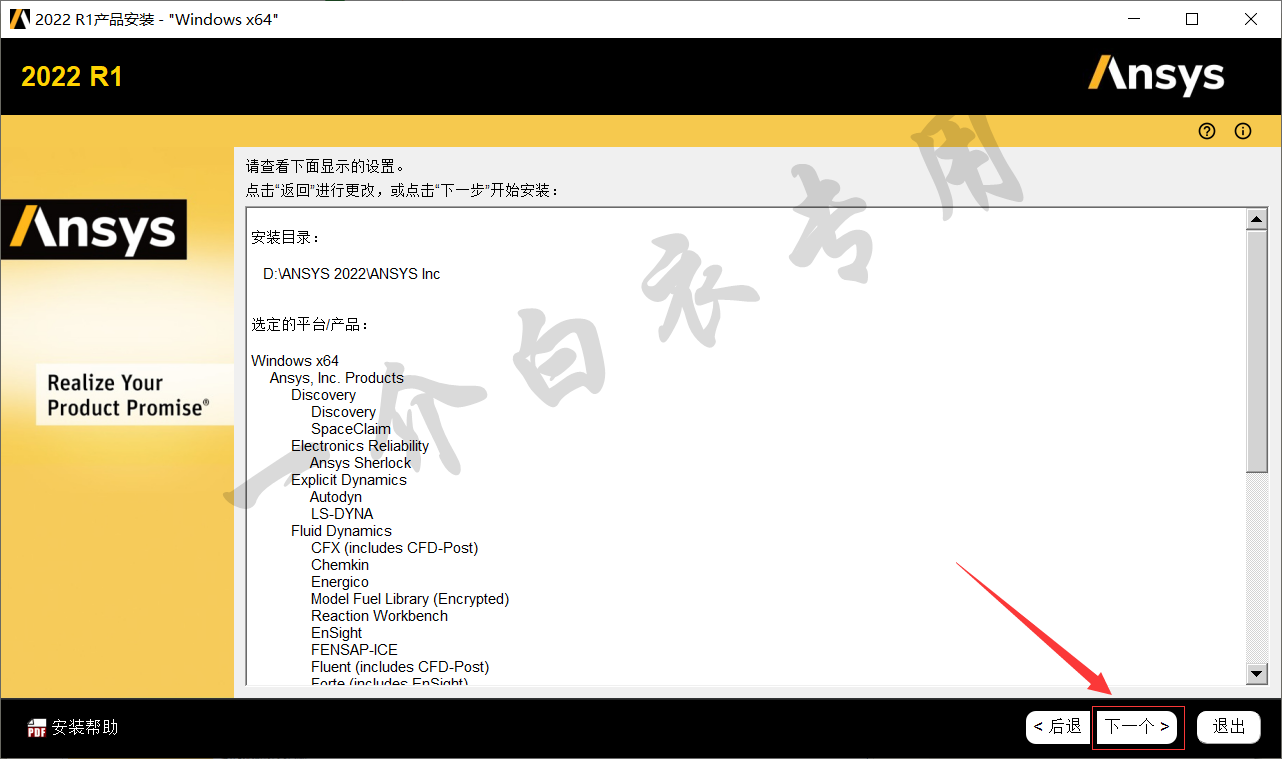Select Fluent (includes CFD-Post) entry
Viewport: 1282px width, 759px height.
click(x=400, y=667)
